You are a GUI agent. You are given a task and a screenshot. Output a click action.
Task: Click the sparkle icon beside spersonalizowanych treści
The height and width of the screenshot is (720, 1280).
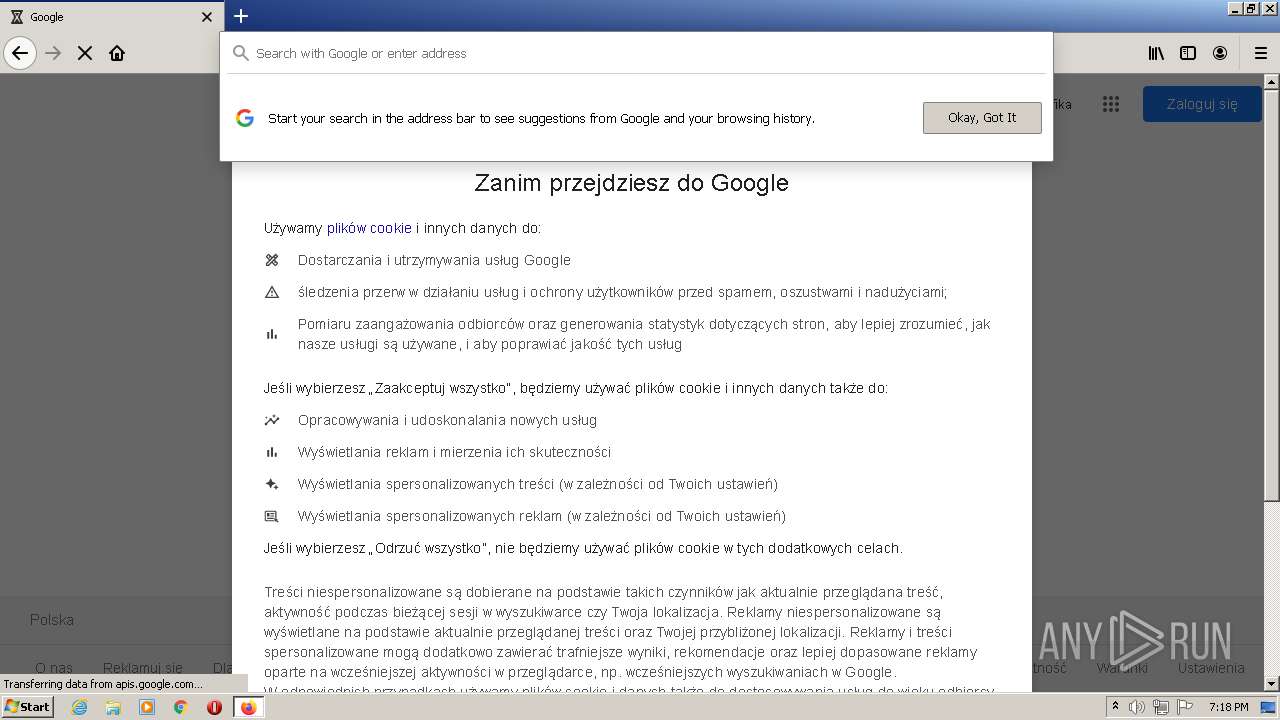click(x=272, y=484)
